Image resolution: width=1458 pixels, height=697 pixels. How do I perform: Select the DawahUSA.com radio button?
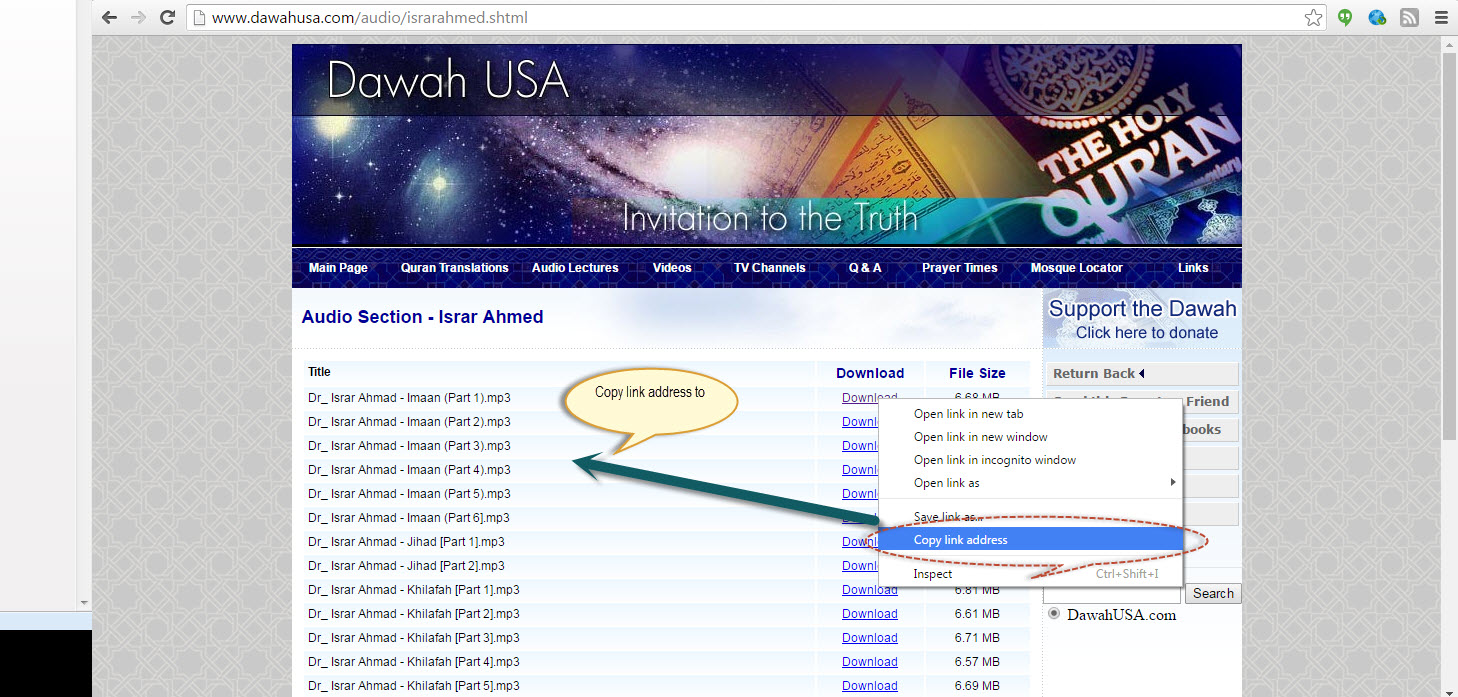1054,614
